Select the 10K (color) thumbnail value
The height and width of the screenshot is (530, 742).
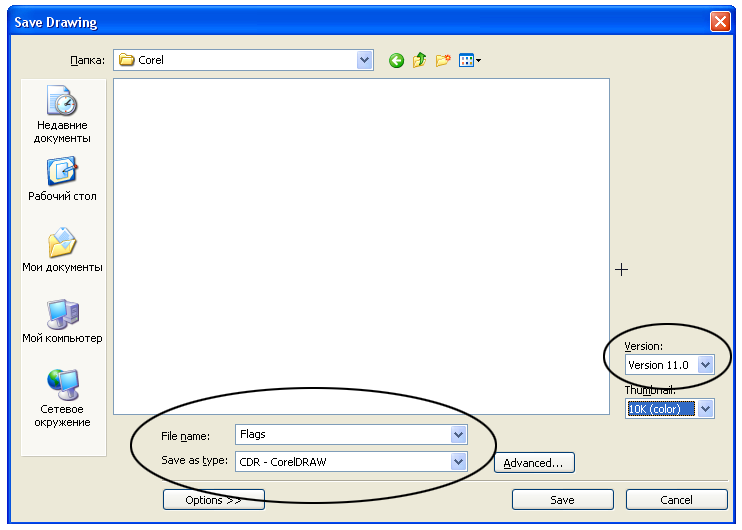pyautogui.click(x=661, y=409)
